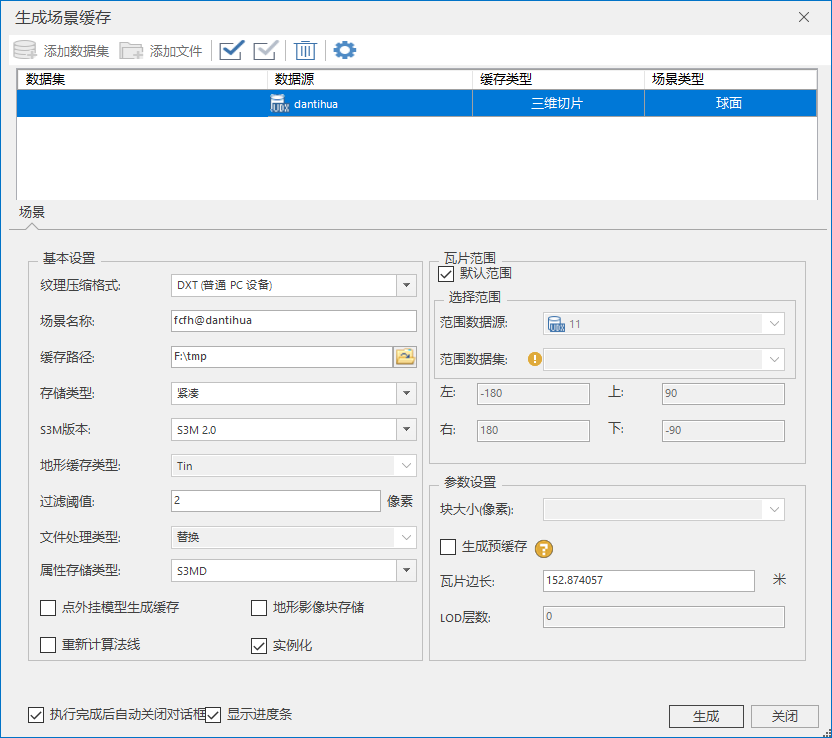Click the 数据源 column header
The height and width of the screenshot is (738, 832).
(x=370, y=80)
